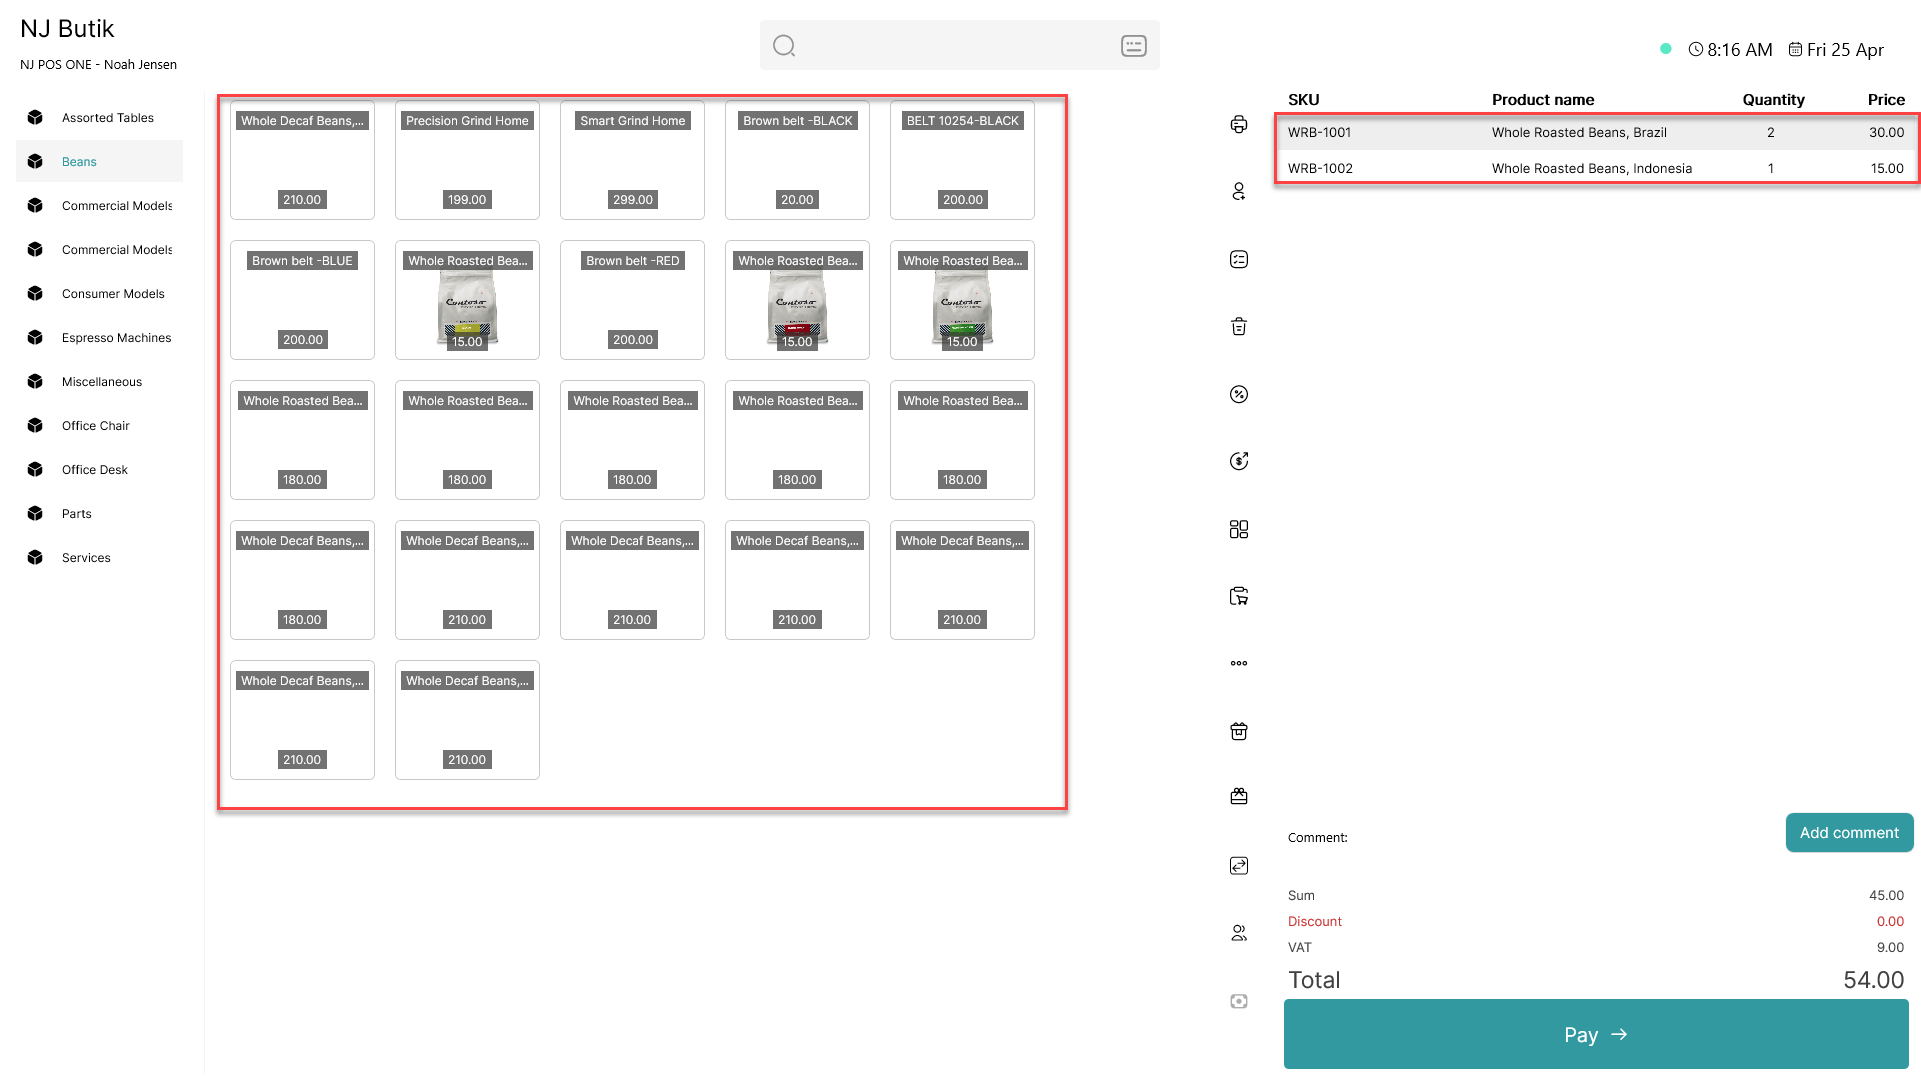This screenshot has width=1921, height=1080.
Task: Open the checklist icon in the action column
Action: pyautogui.click(x=1239, y=259)
